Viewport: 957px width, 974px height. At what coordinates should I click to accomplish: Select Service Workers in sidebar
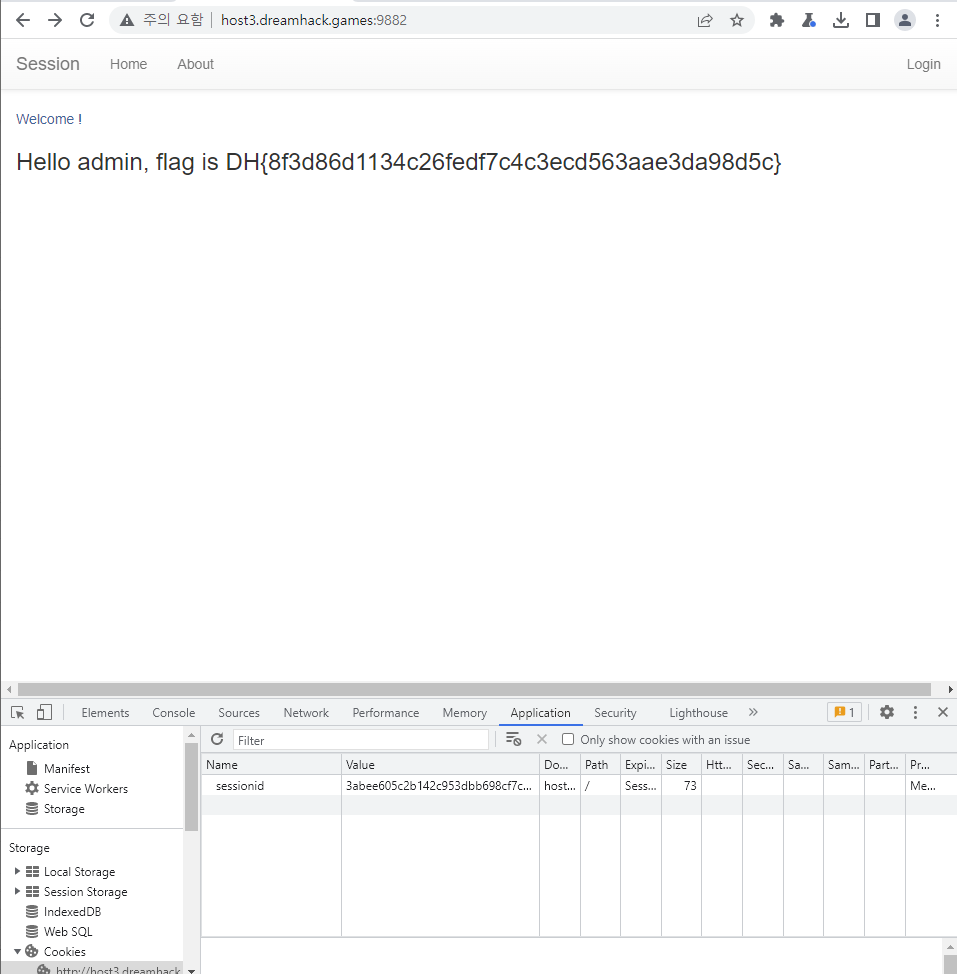point(76,788)
